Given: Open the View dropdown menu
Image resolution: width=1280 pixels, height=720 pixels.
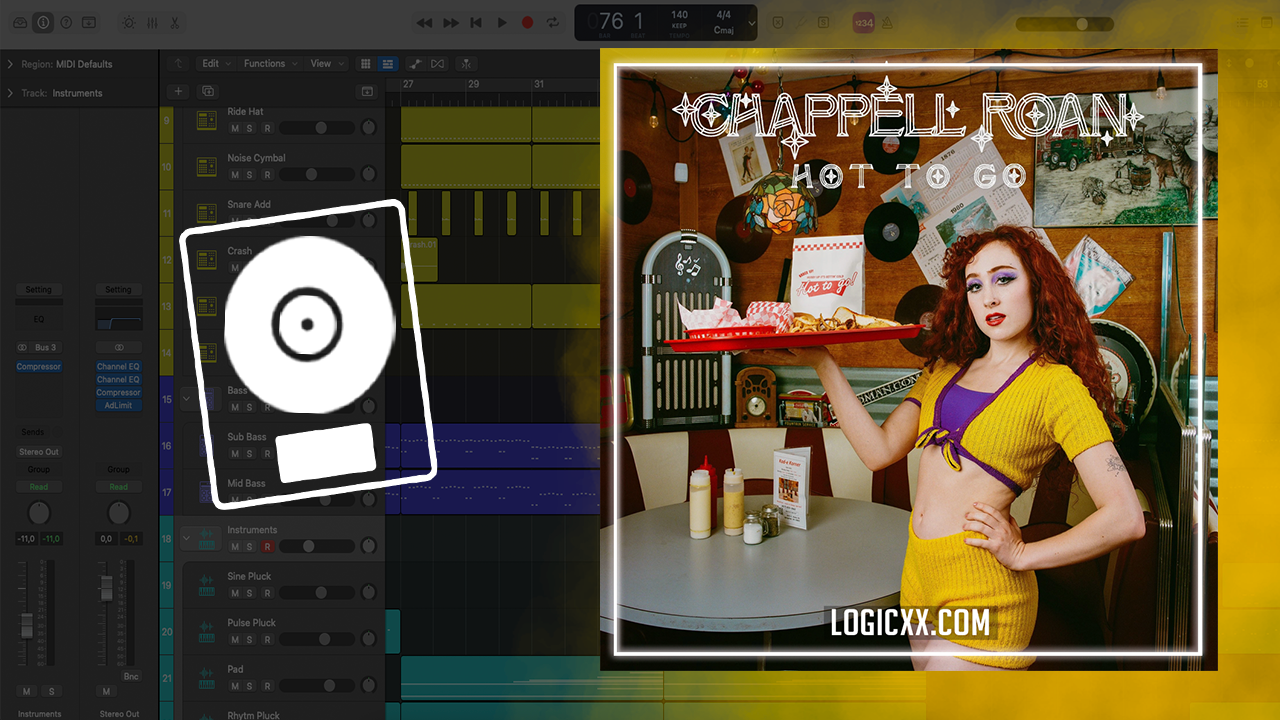Looking at the screenshot, I should point(327,63).
